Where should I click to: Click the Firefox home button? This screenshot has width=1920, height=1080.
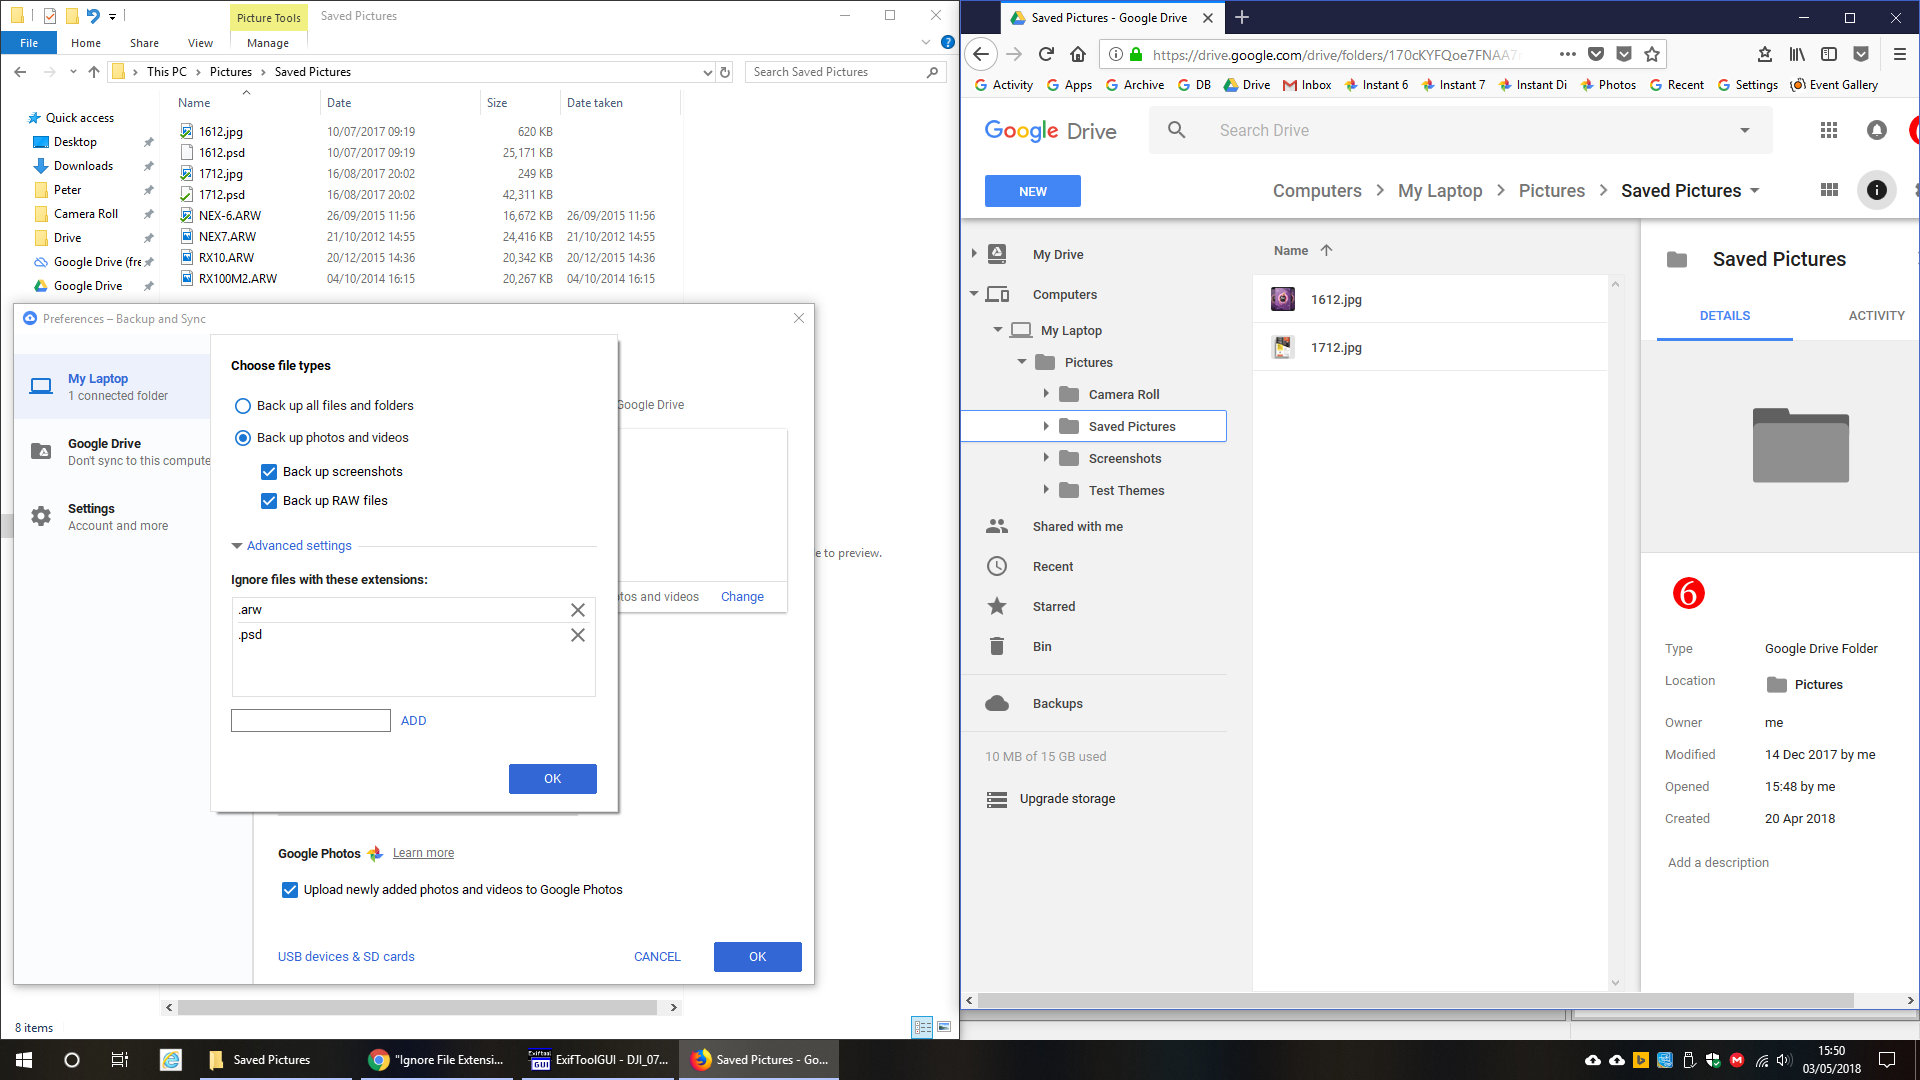click(1077, 54)
